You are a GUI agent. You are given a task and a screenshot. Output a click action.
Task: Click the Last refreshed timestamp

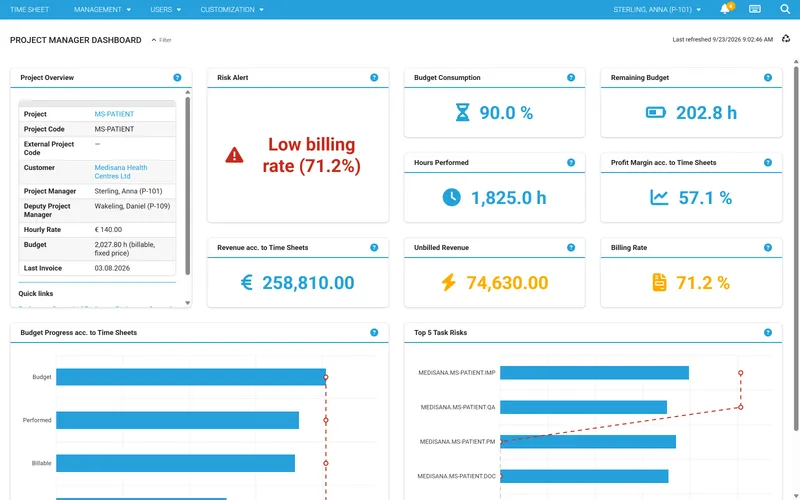click(x=722, y=39)
